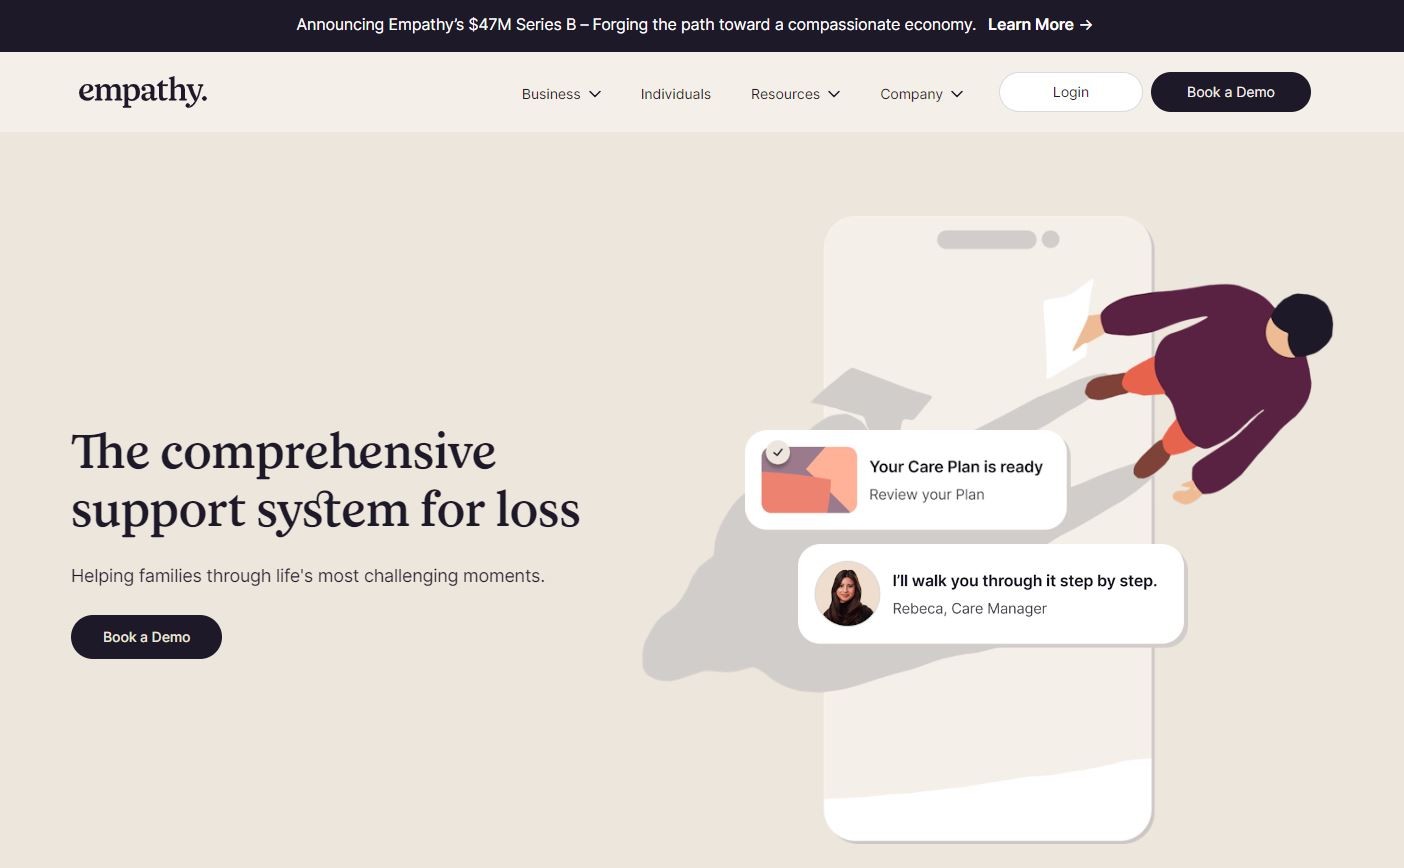Click the Review your Plan text
The image size is (1404, 868).
(927, 494)
